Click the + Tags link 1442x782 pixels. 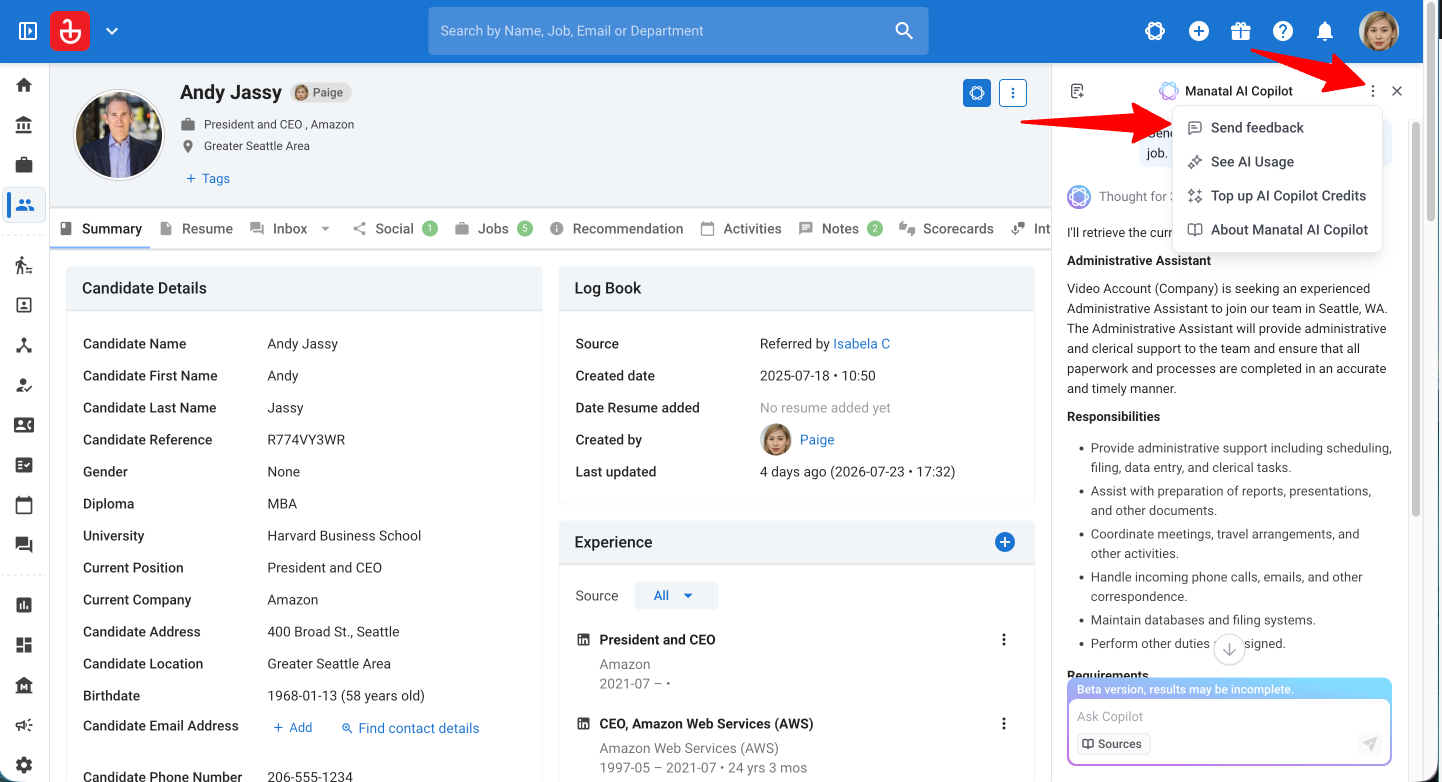tap(207, 179)
